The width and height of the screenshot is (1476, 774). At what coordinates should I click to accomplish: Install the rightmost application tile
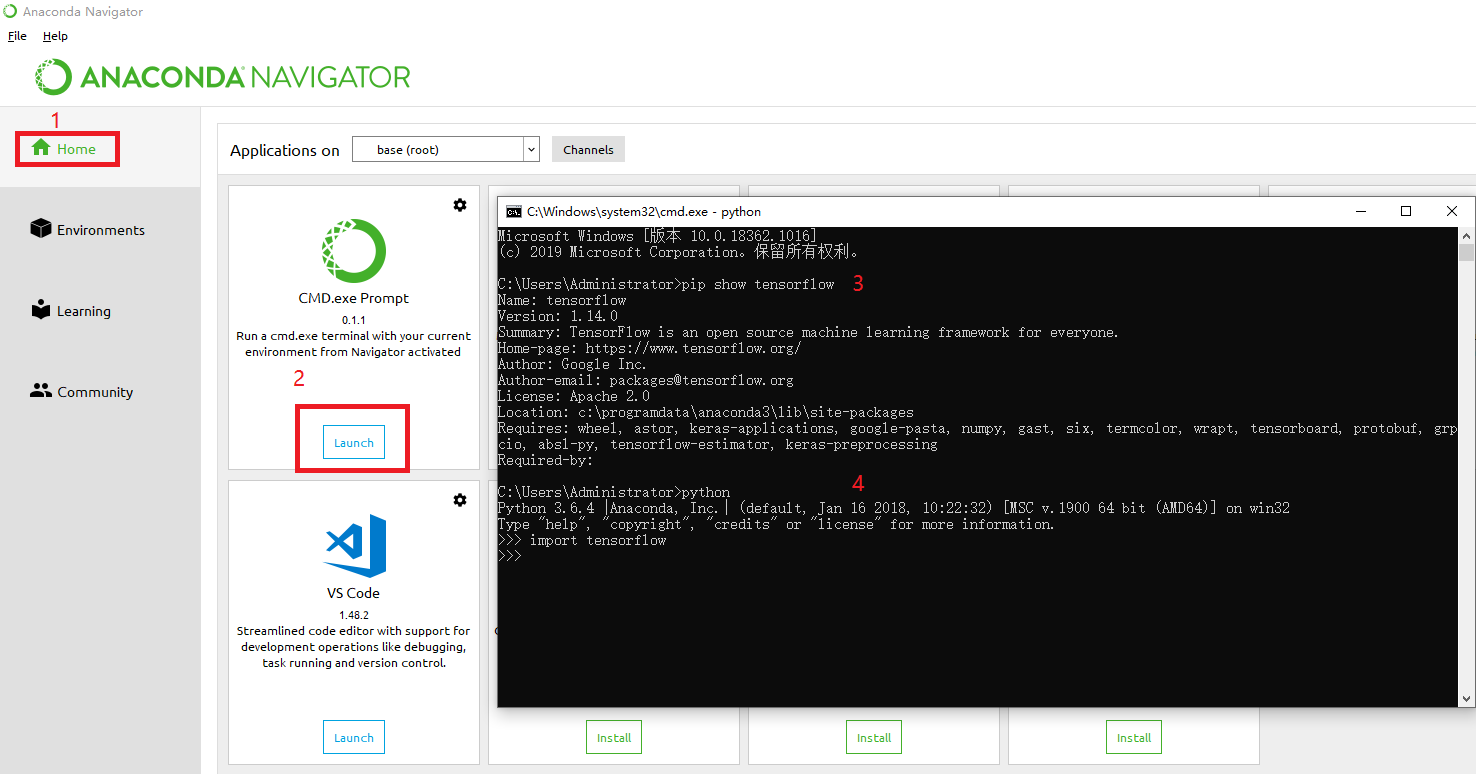1133,736
